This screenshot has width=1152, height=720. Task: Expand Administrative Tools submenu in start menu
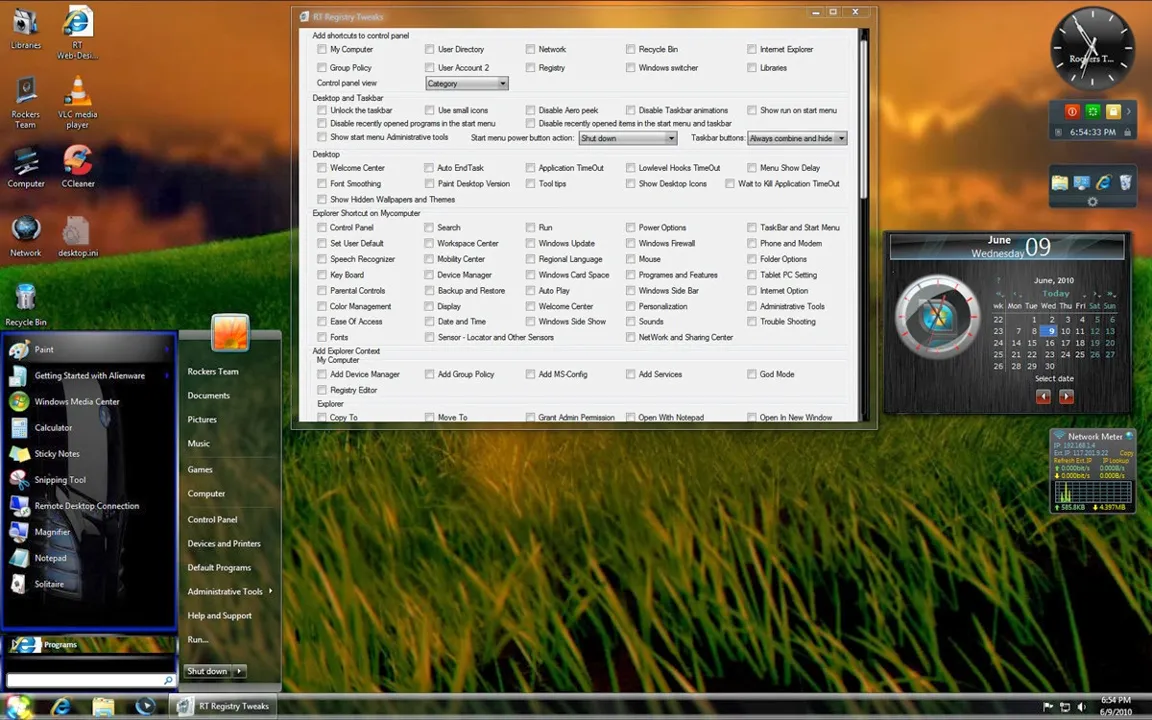(x=270, y=591)
